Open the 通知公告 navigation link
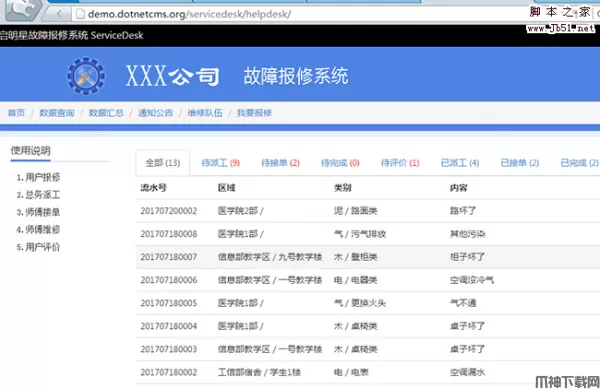This screenshot has height=389, width=600. 156,113
